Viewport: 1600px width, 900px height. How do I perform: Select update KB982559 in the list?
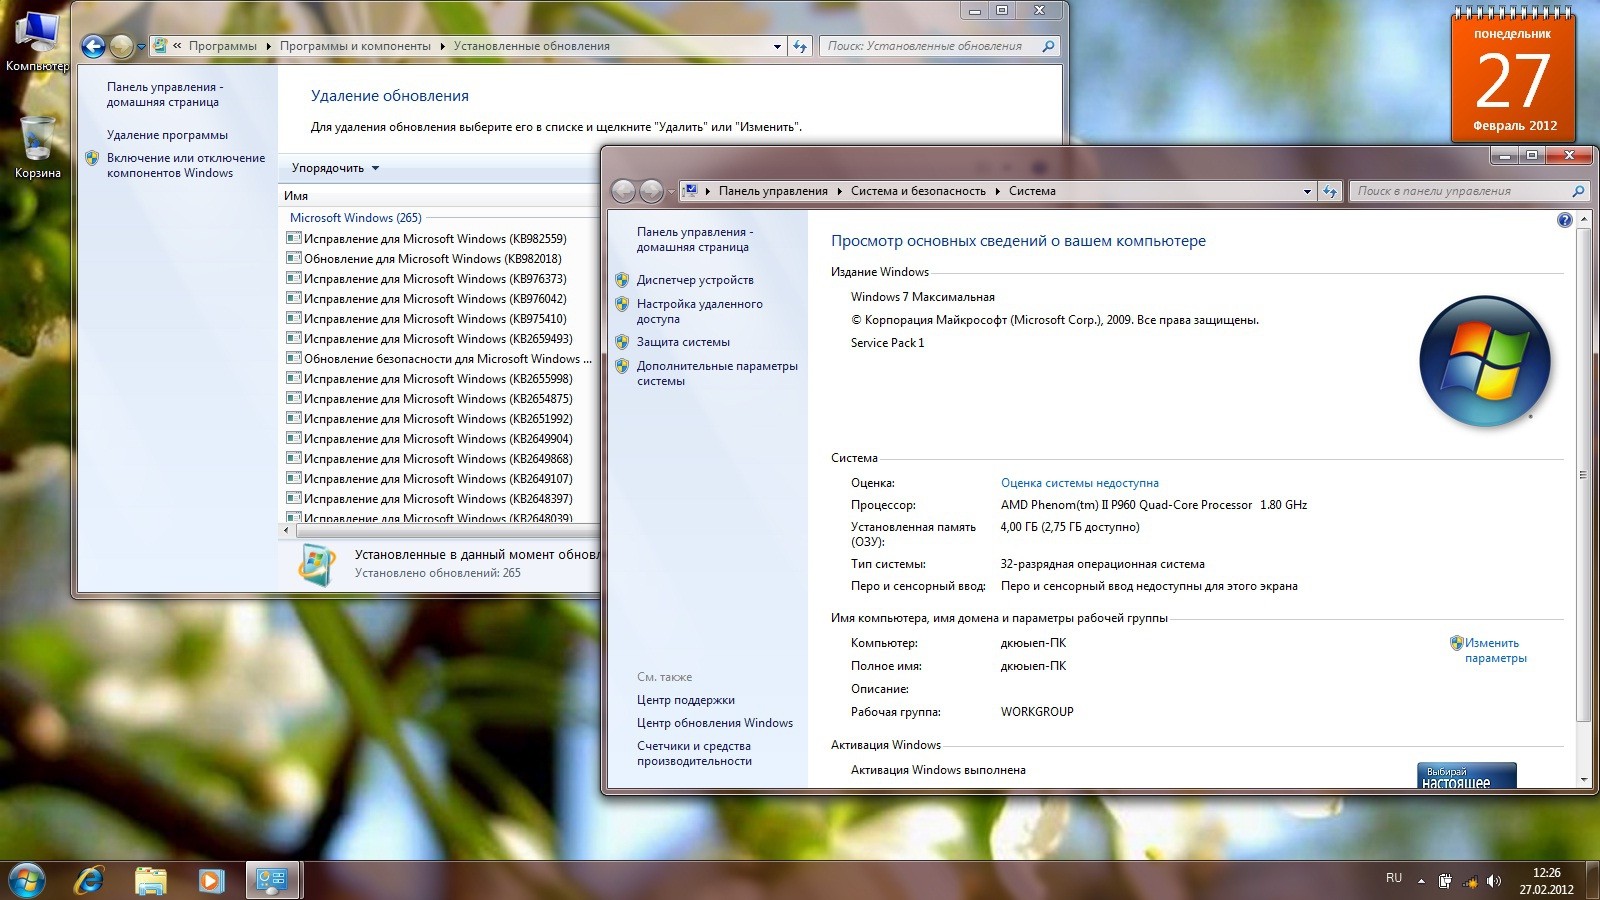[435, 239]
